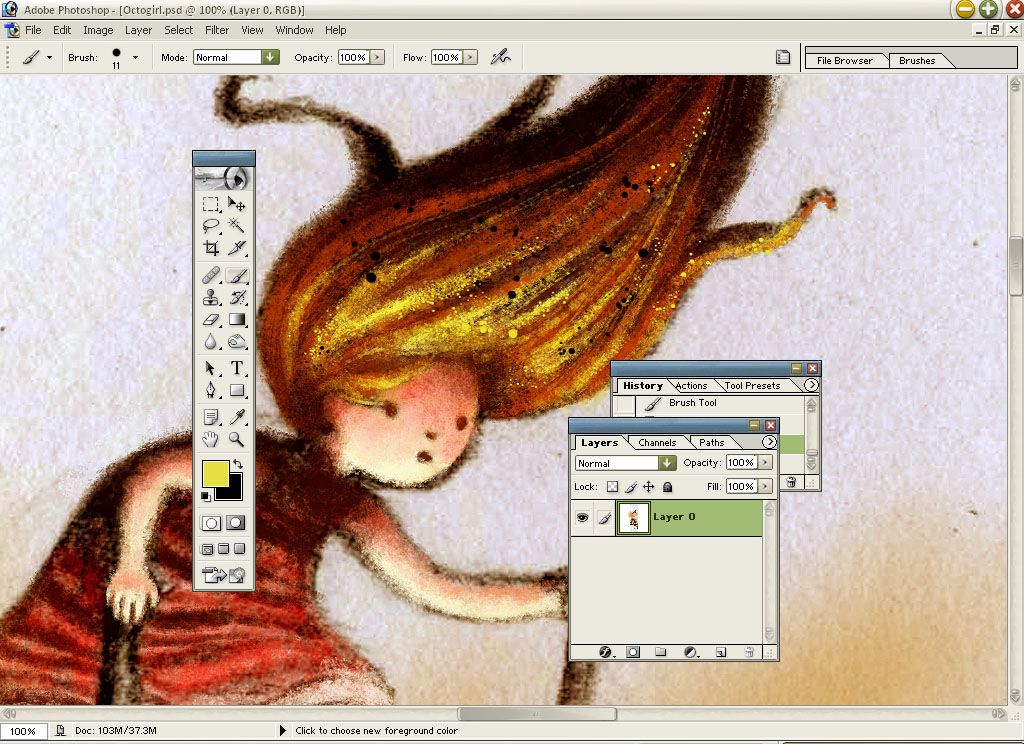Select the History Brush tool
This screenshot has width=1024, height=744.
coord(236,298)
